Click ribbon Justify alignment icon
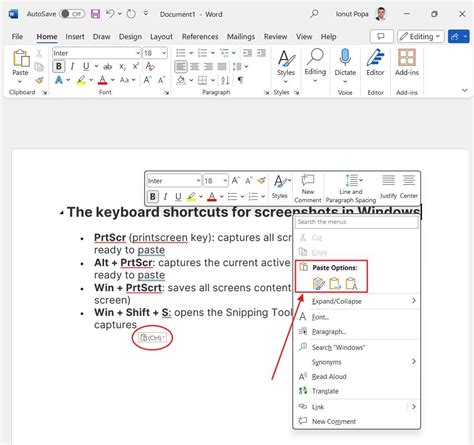 [222, 67]
